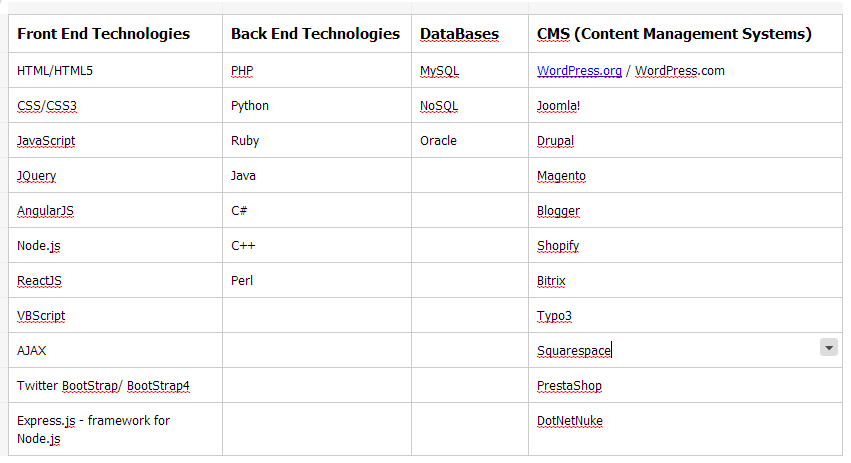851x463 pixels.
Task: Select the PrestaShop cell
Action: pos(685,385)
